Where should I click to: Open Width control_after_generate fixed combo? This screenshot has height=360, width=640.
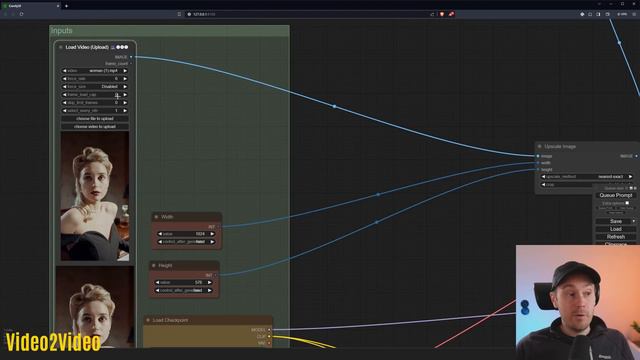(x=186, y=242)
